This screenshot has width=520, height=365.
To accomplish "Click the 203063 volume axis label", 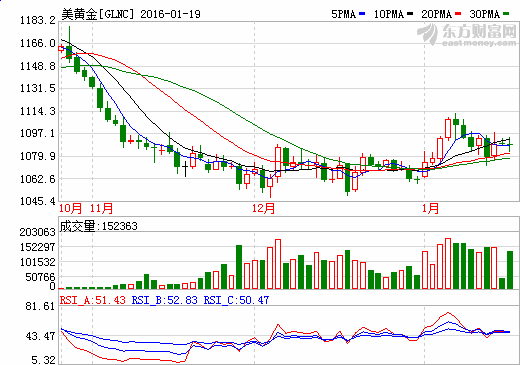I will [x=37, y=232].
